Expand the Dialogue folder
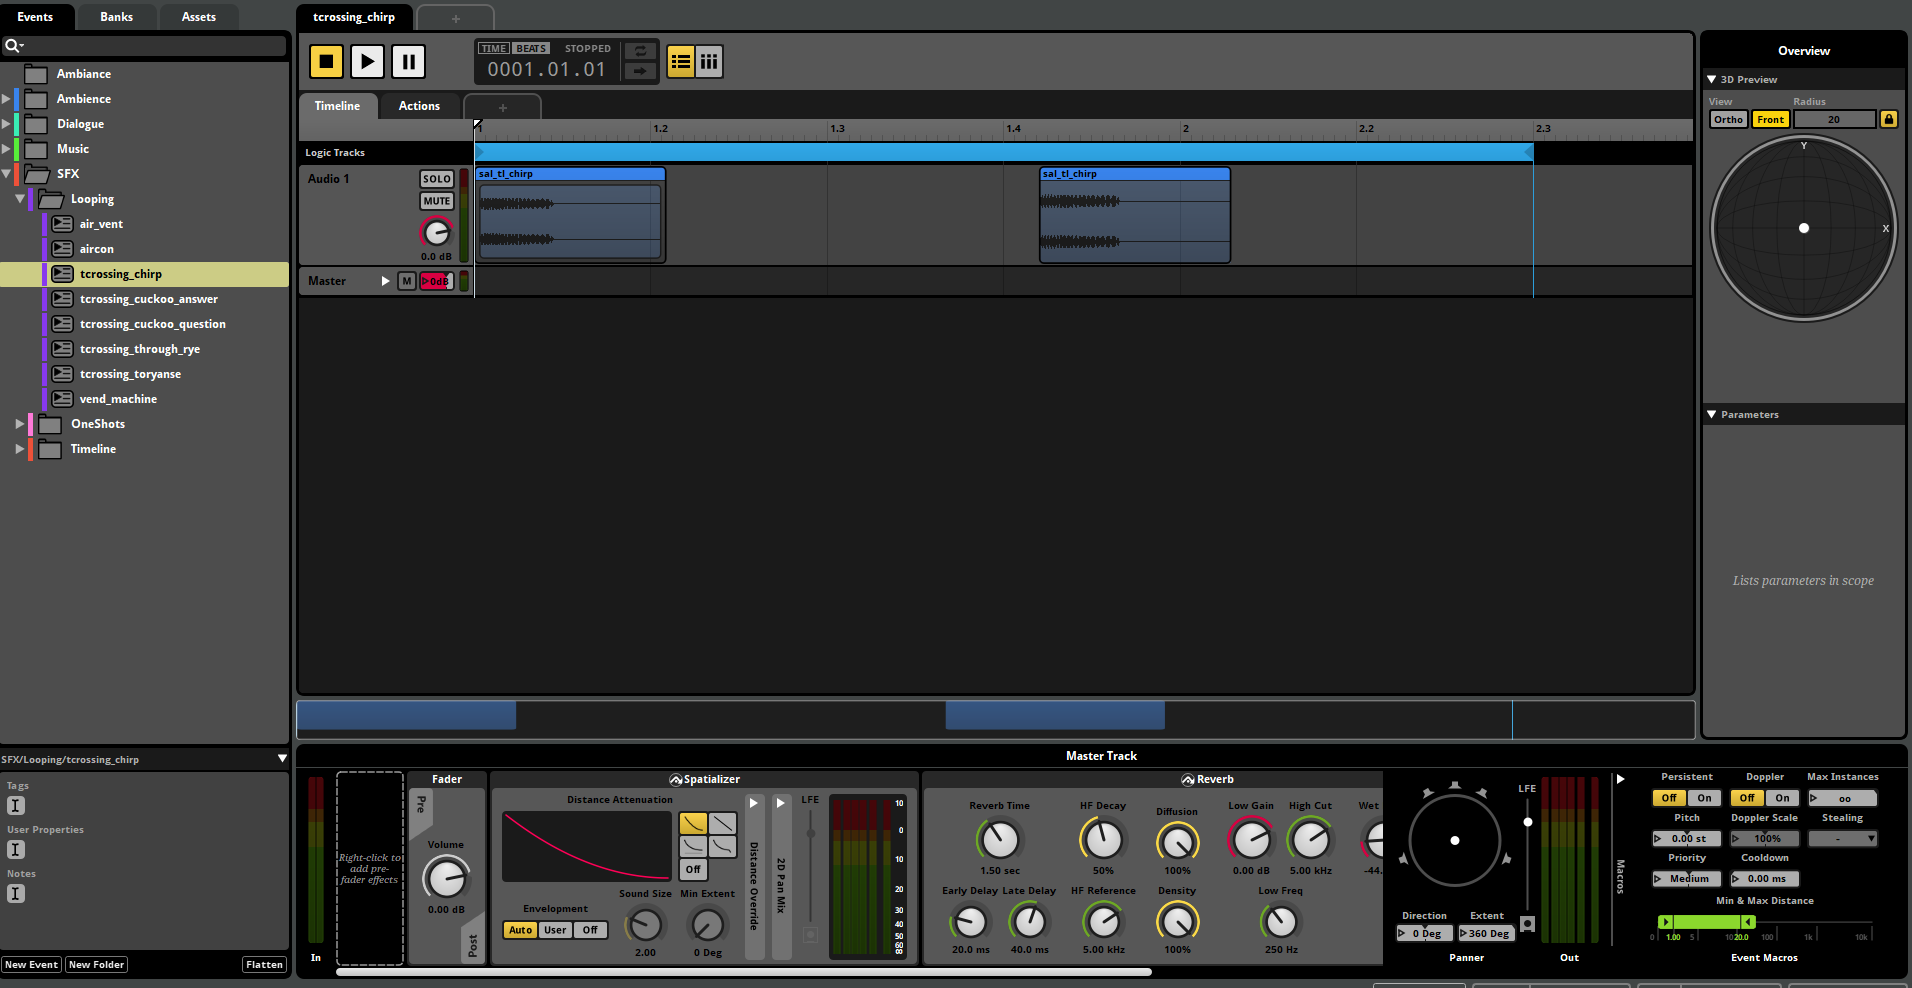Screen dimensions: 1912x988 [x=6, y=124]
